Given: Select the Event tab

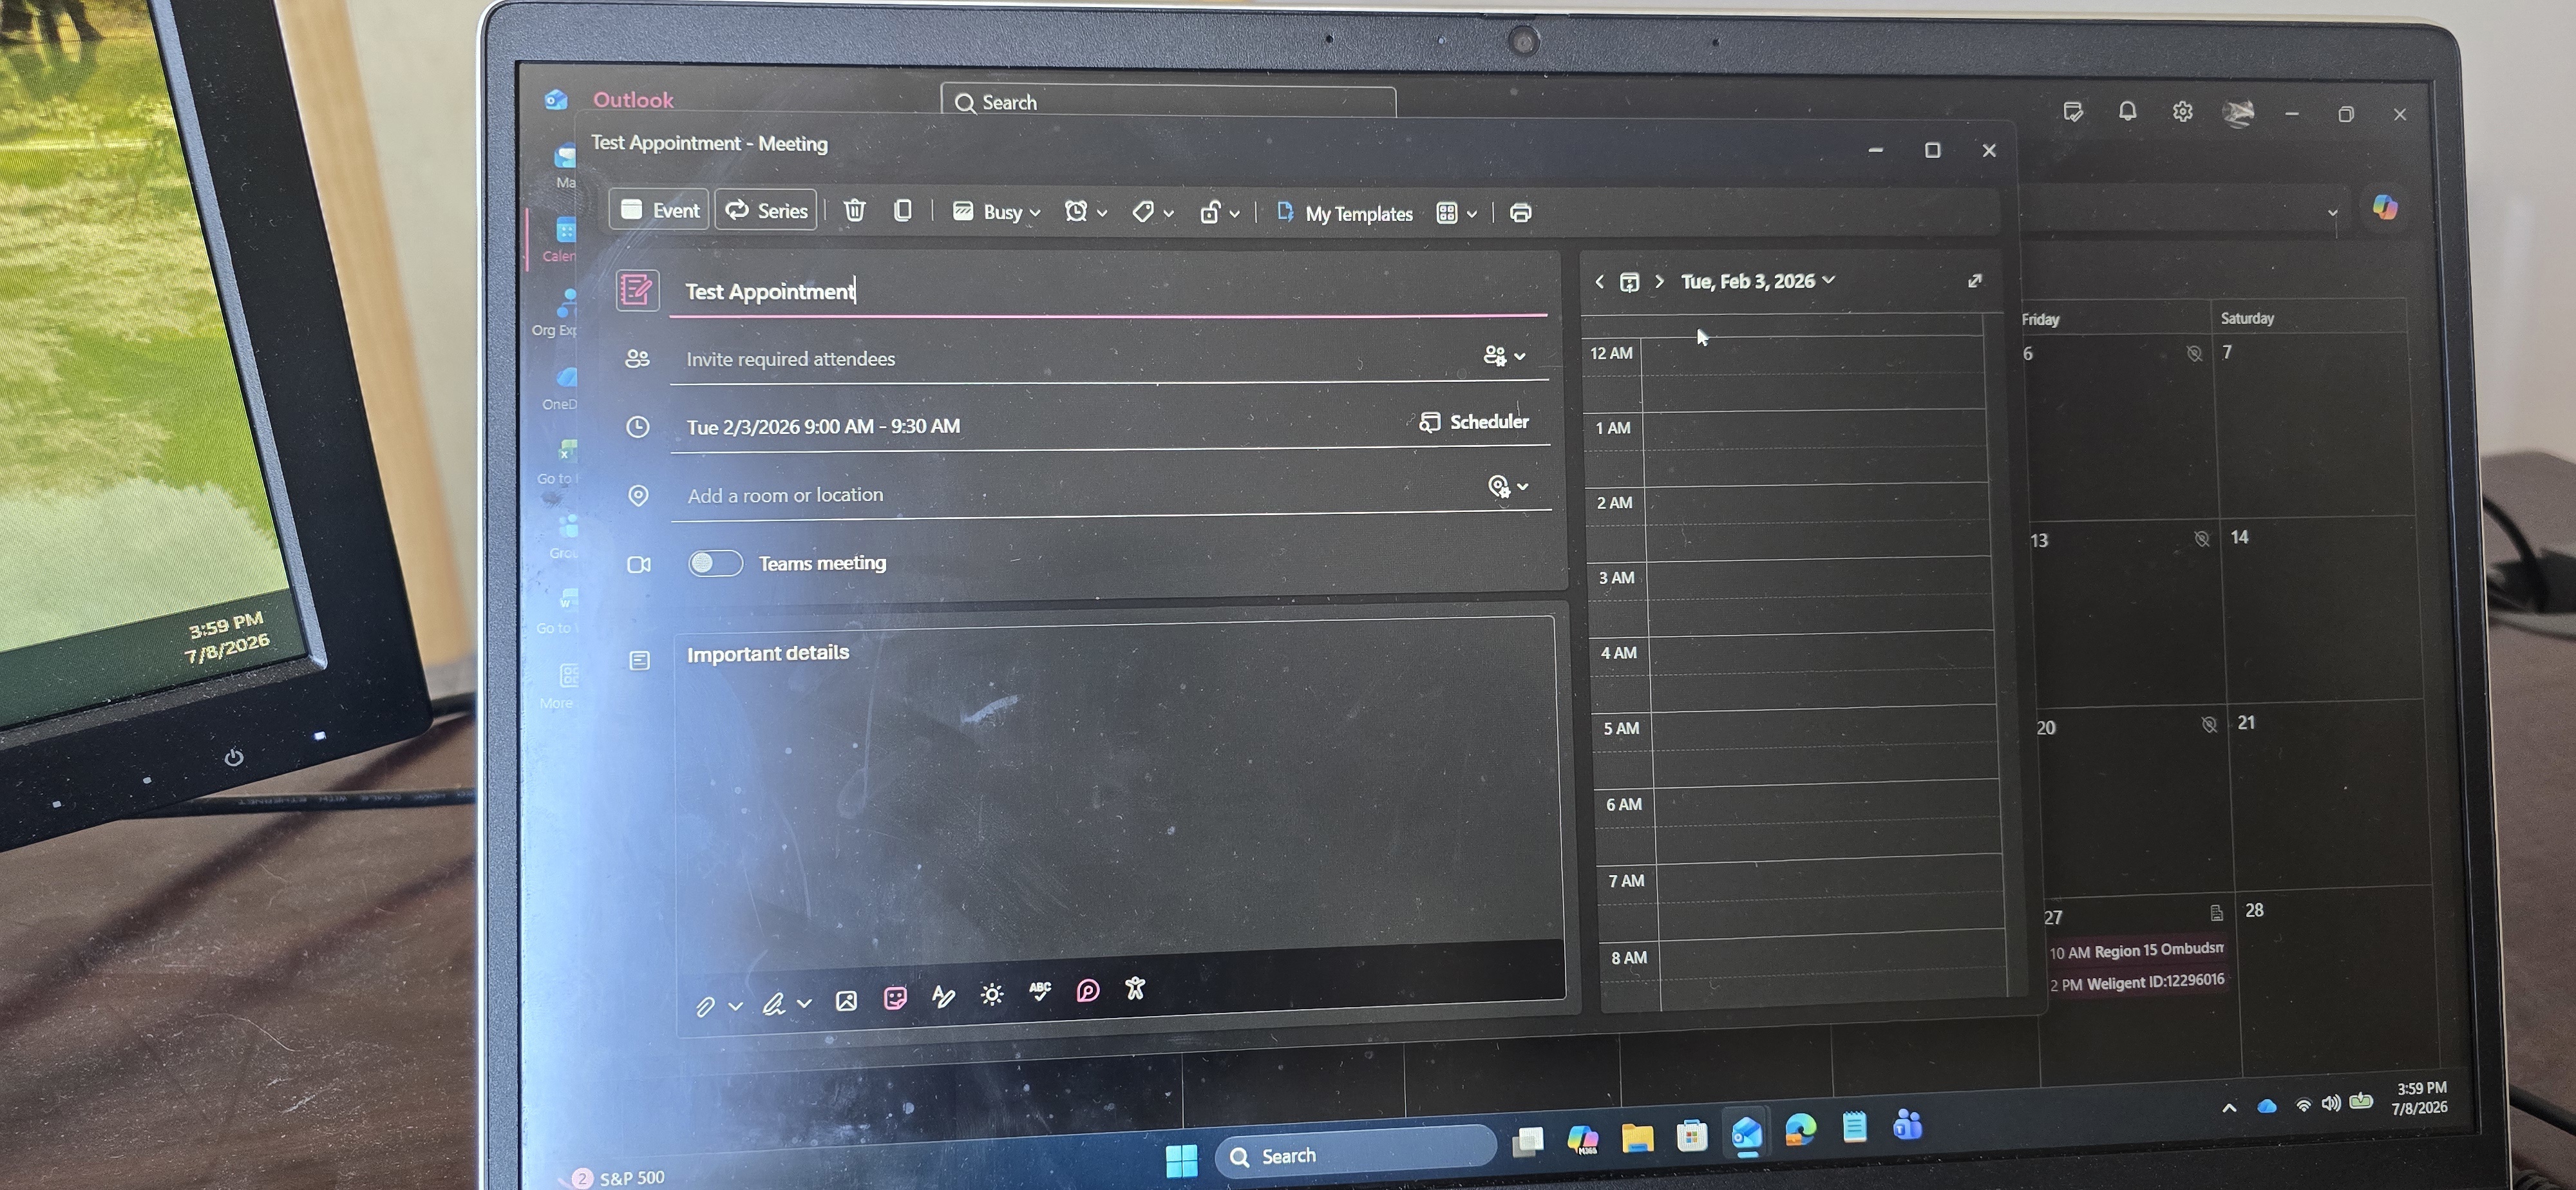Looking at the screenshot, I should [659, 210].
